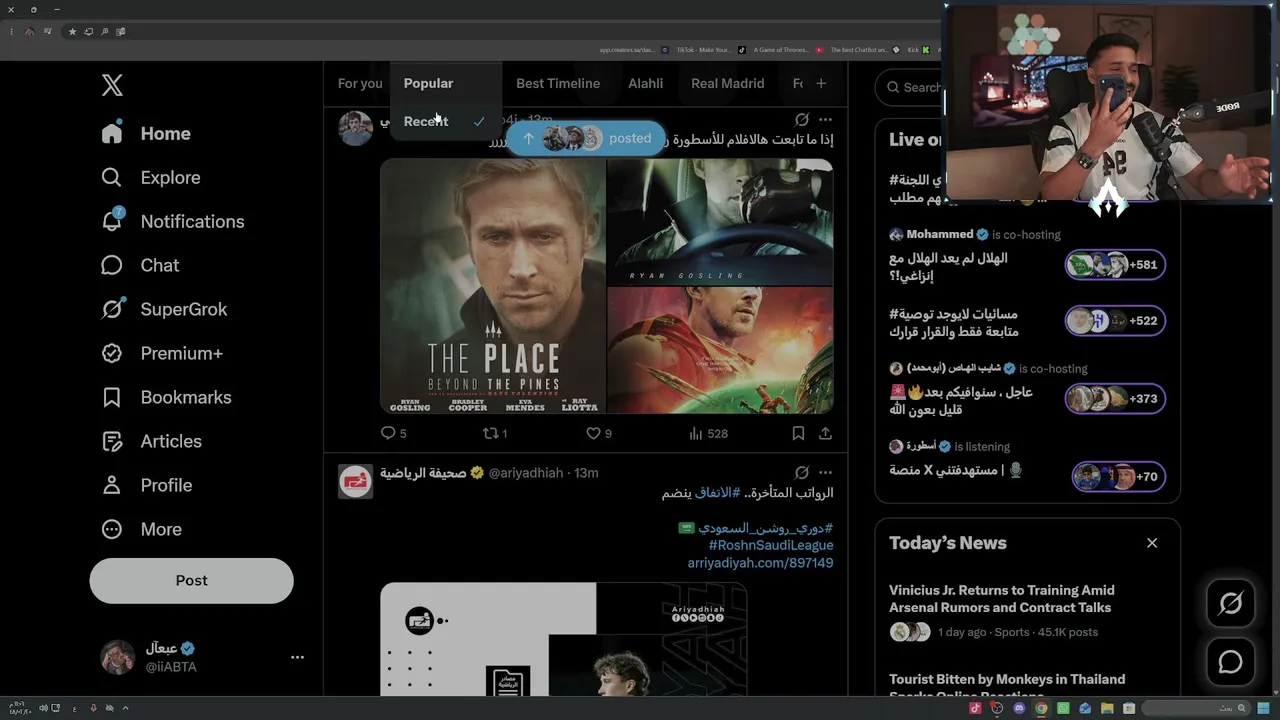Open the Chat section in the sidebar

[x=140, y=265]
